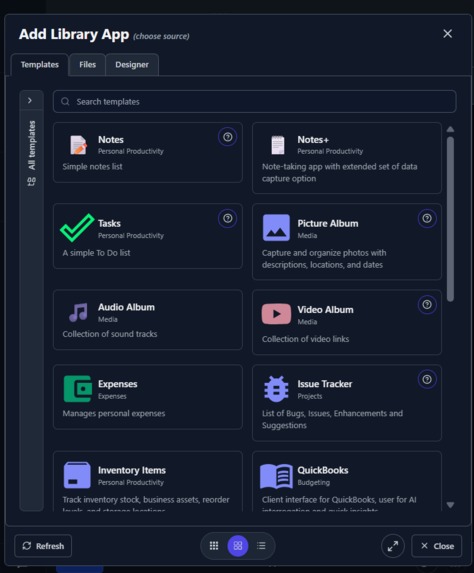Select the Picture Album title
Screen dimensions: 474x573
coord(328,223)
